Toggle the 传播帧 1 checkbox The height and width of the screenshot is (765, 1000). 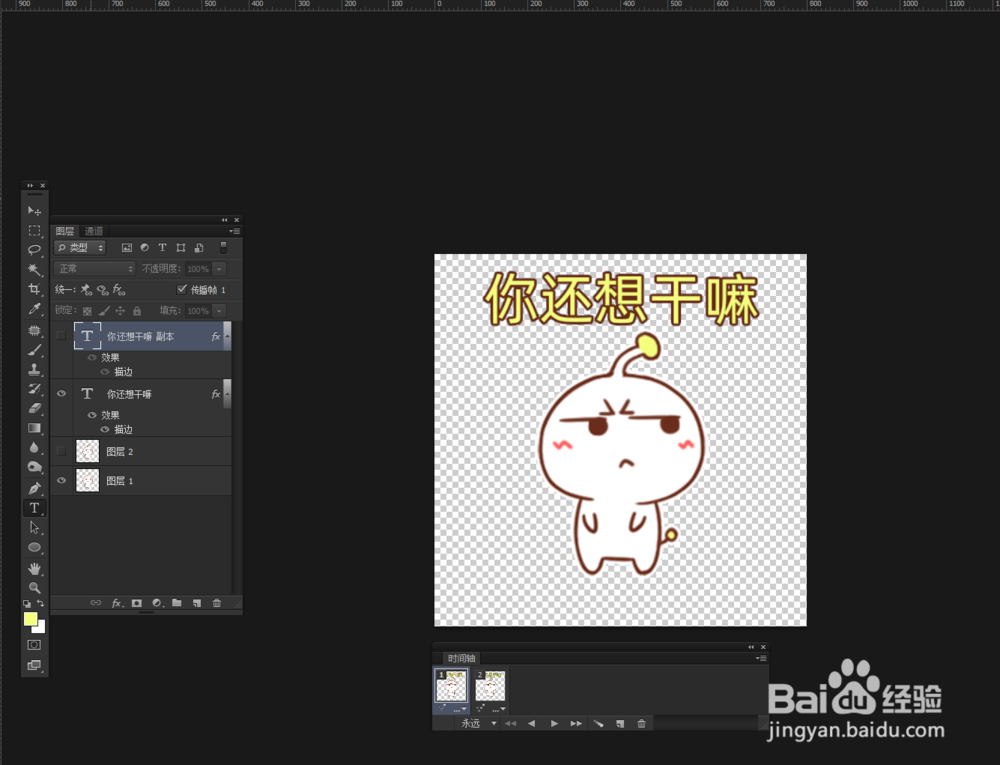182,289
